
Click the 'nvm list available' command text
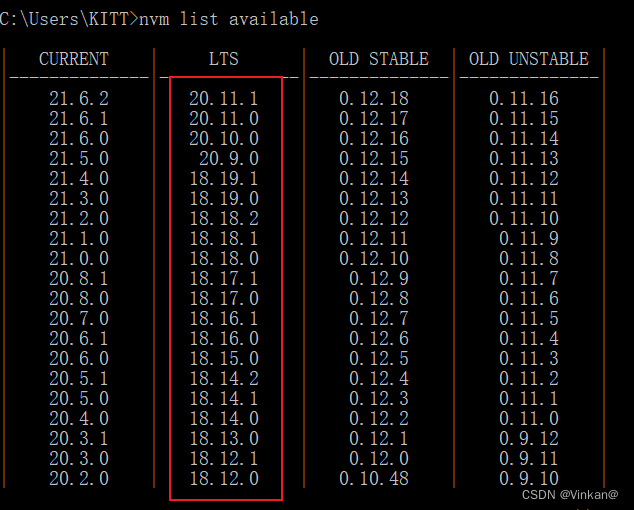[x=229, y=19]
